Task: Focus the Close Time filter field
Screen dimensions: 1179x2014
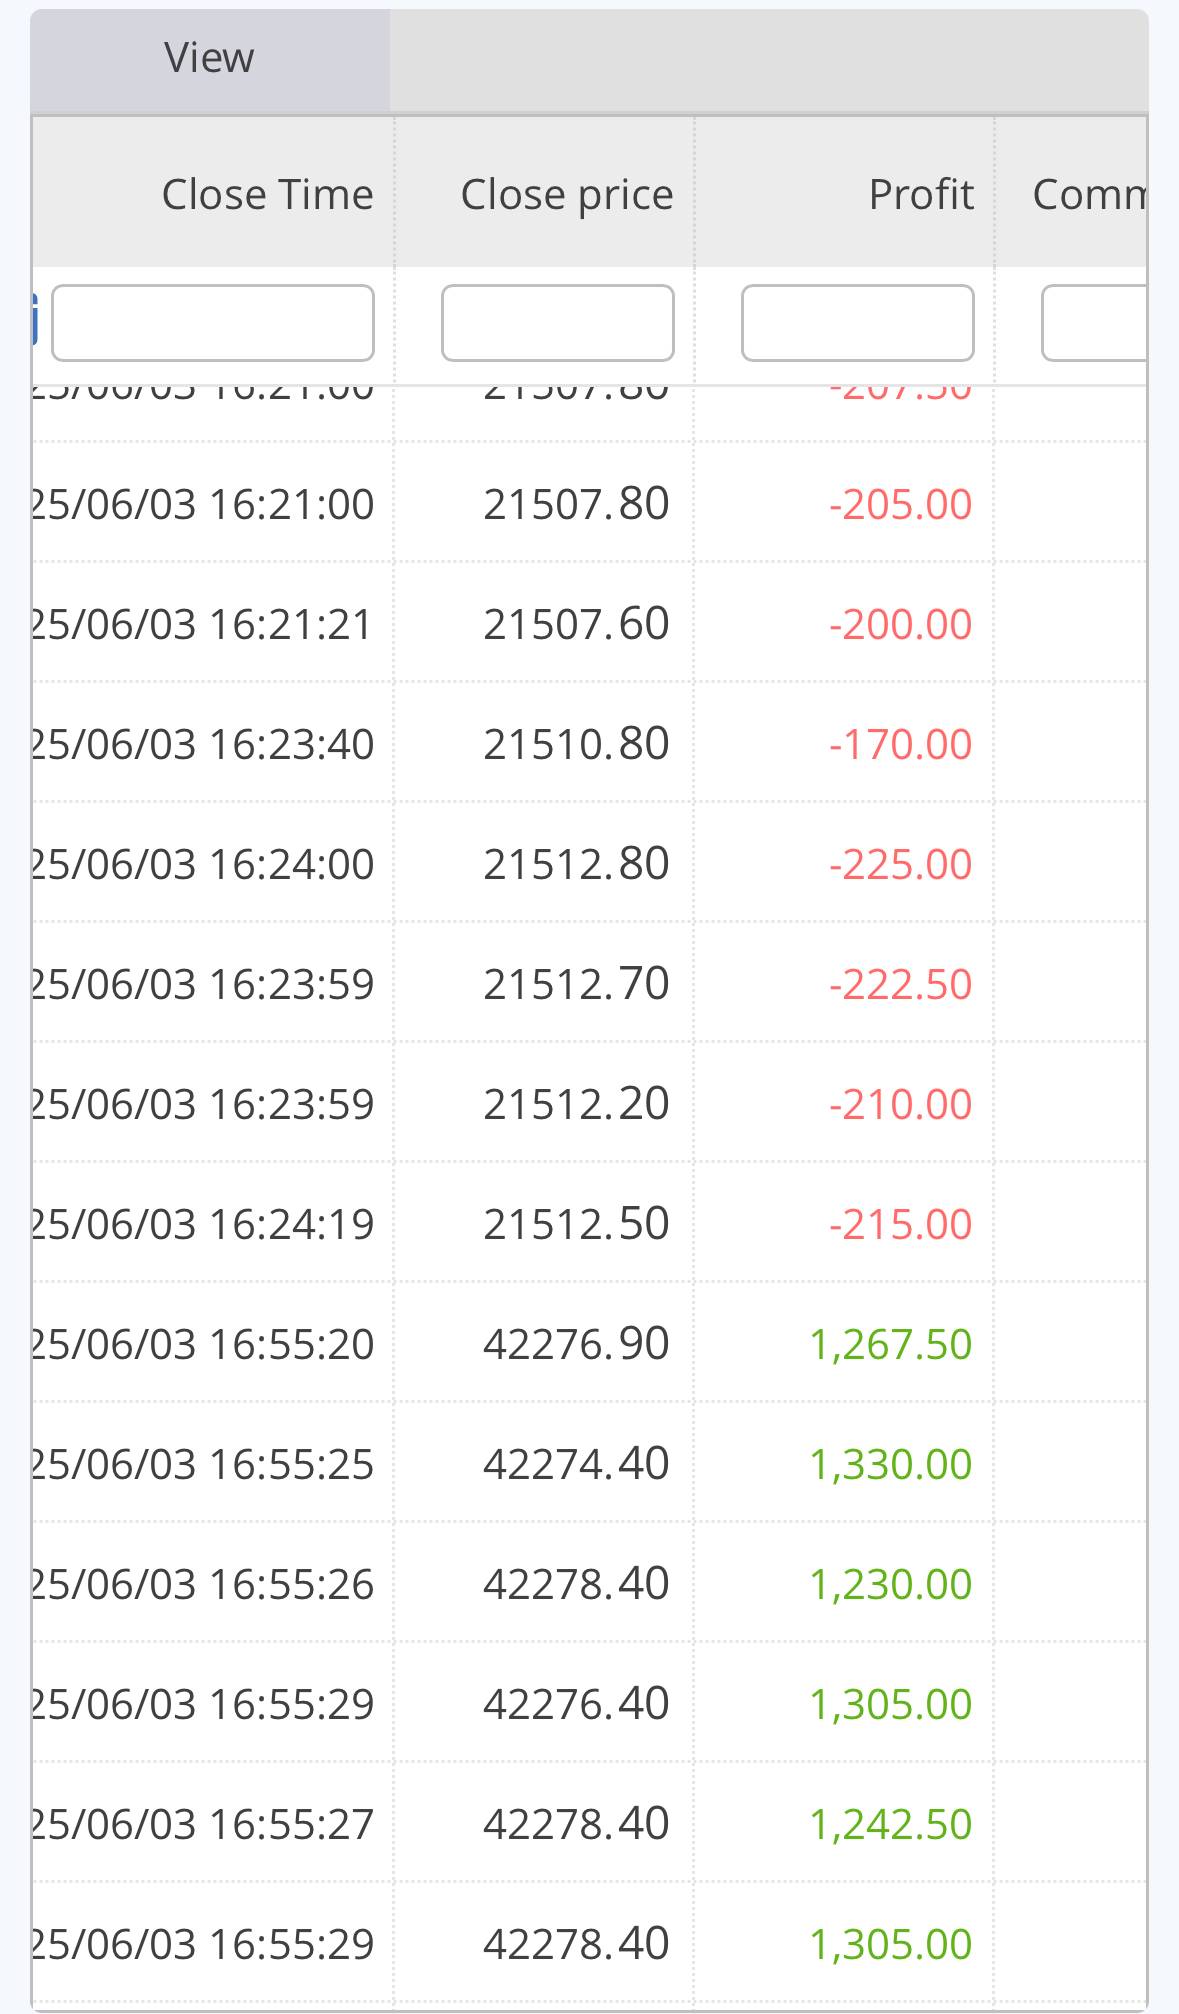Action: pos(213,323)
